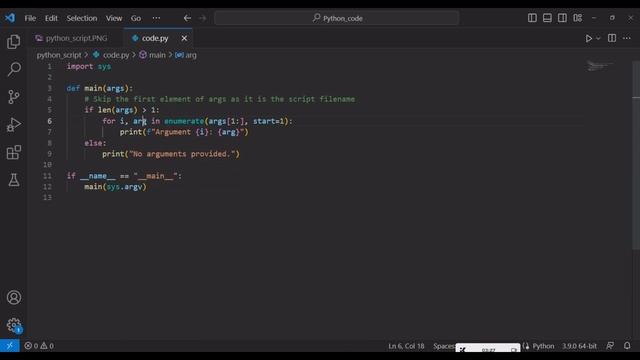Screen dimensions: 640x360
Task: Click line number 3 in the gutter
Action: pos(49,88)
